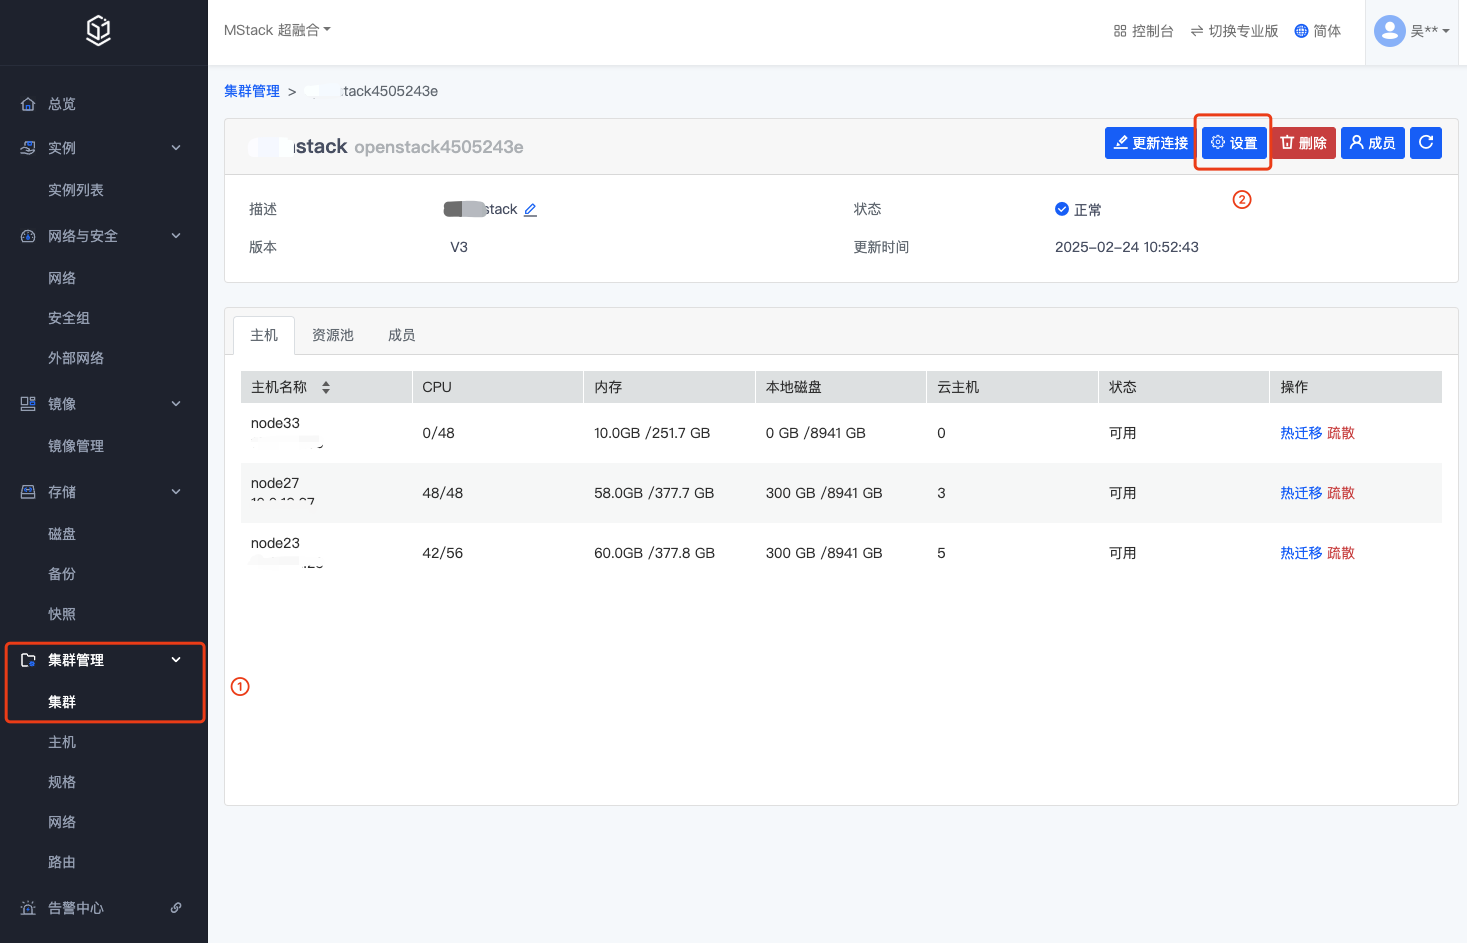The width and height of the screenshot is (1467, 943).
Task: Click the 正常 status check icon
Action: [1062, 209]
